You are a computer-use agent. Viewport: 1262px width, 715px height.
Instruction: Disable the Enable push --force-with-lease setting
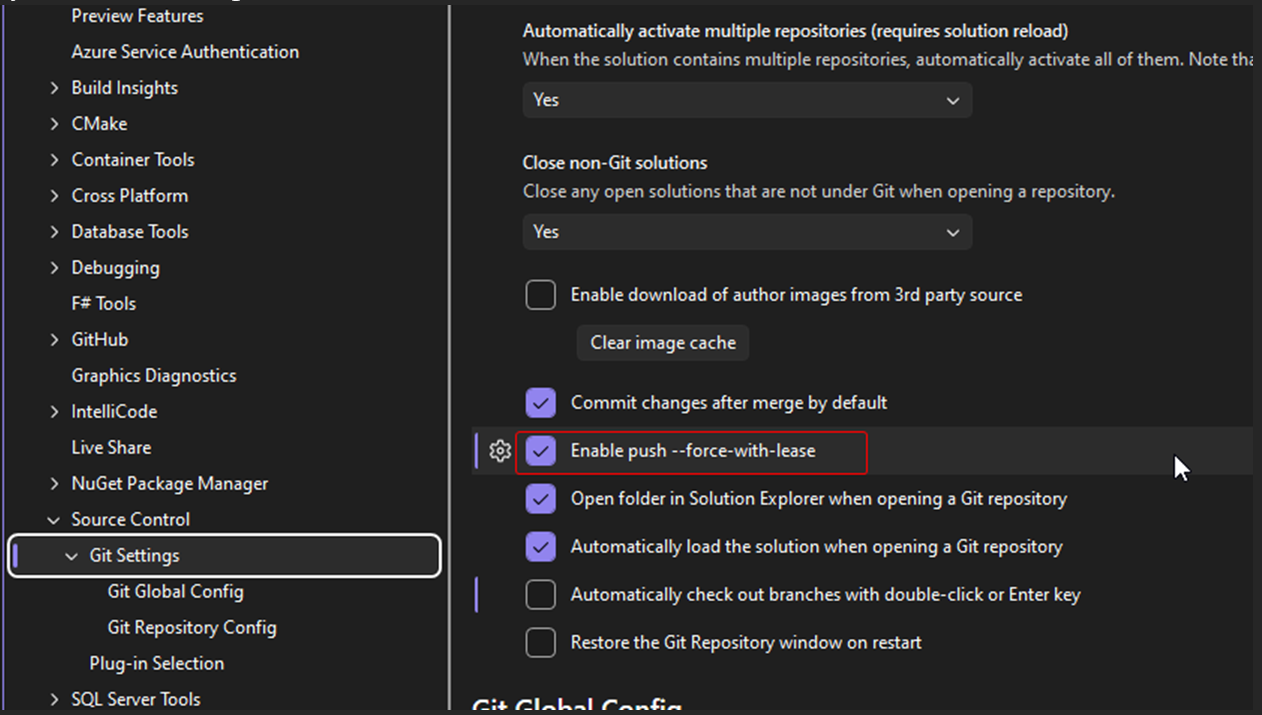click(x=540, y=451)
